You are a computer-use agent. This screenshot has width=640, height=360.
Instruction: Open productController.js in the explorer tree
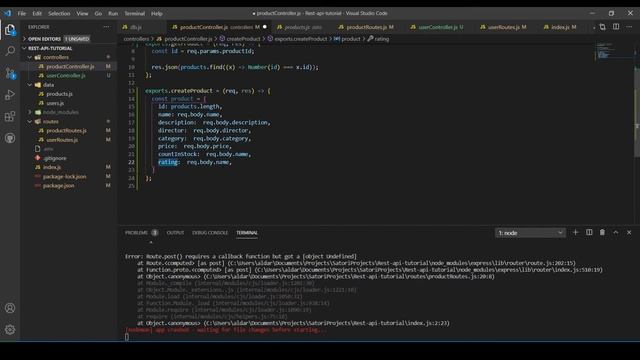(x=70, y=67)
